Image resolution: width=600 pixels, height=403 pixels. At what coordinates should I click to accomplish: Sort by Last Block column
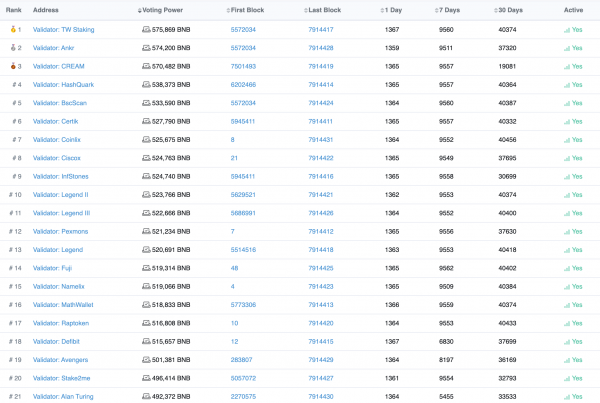(x=323, y=10)
